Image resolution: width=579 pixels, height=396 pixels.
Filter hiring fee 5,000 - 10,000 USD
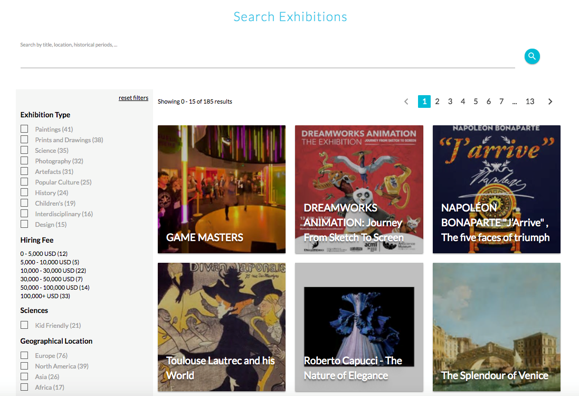(50, 262)
